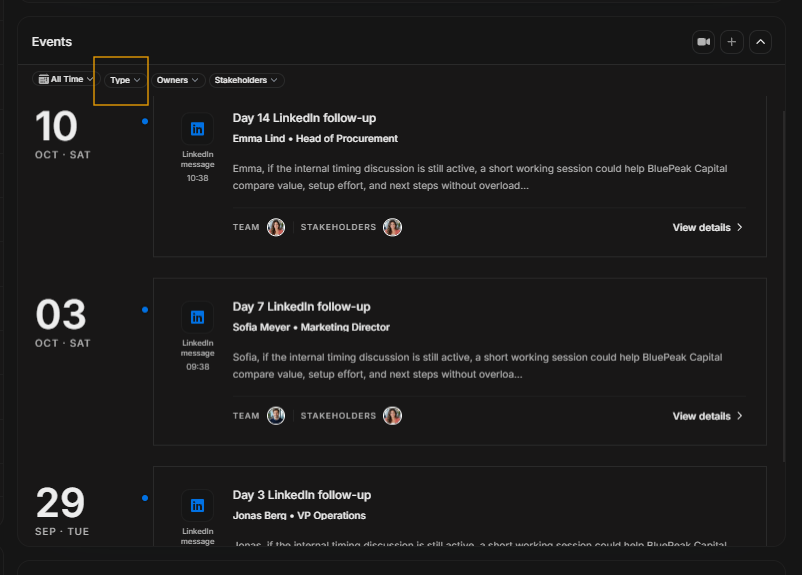Click the '29 SEP · TUE' date label
Viewport: 802px width, 575px height.
(x=62, y=512)
